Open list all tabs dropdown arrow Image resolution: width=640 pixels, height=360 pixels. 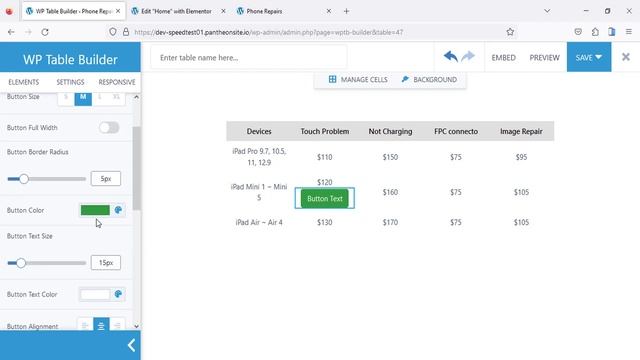[x=547, y=11]
